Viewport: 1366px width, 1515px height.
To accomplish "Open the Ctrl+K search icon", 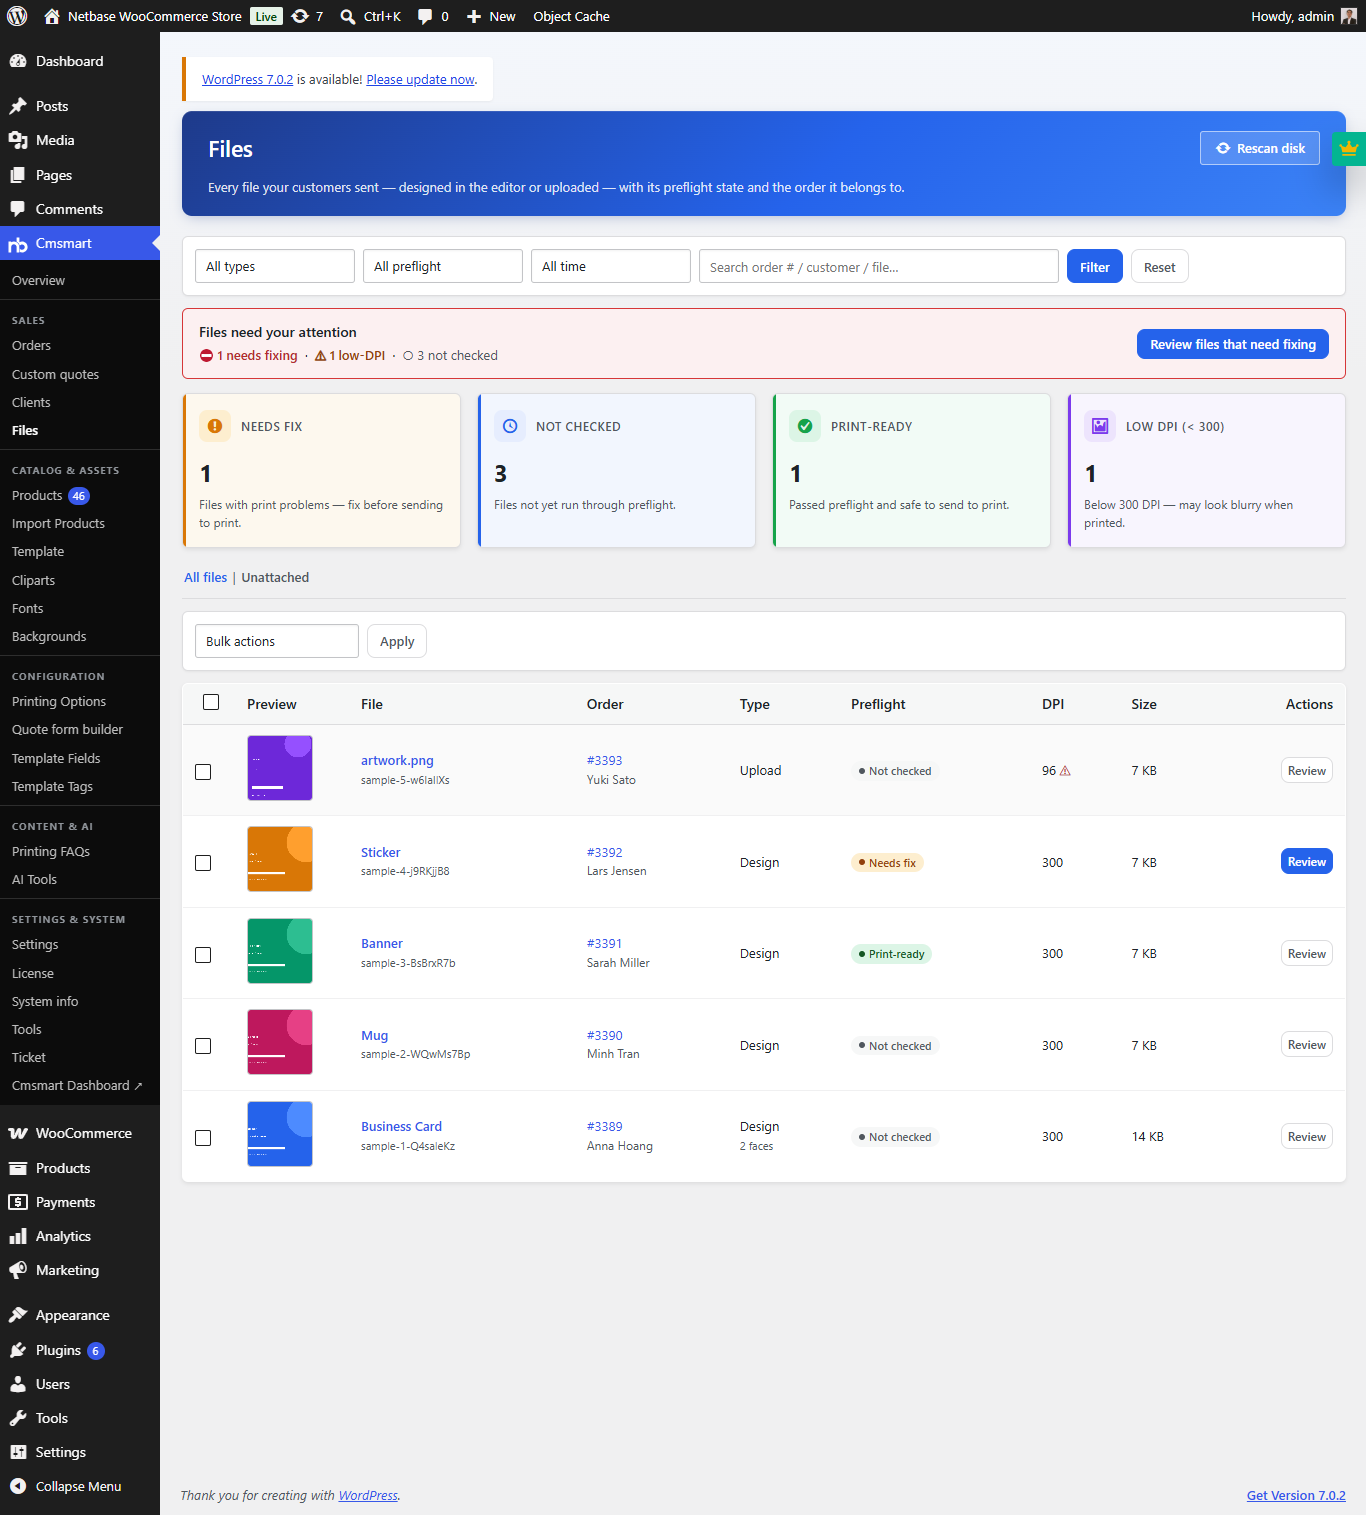I will [348, 17].
